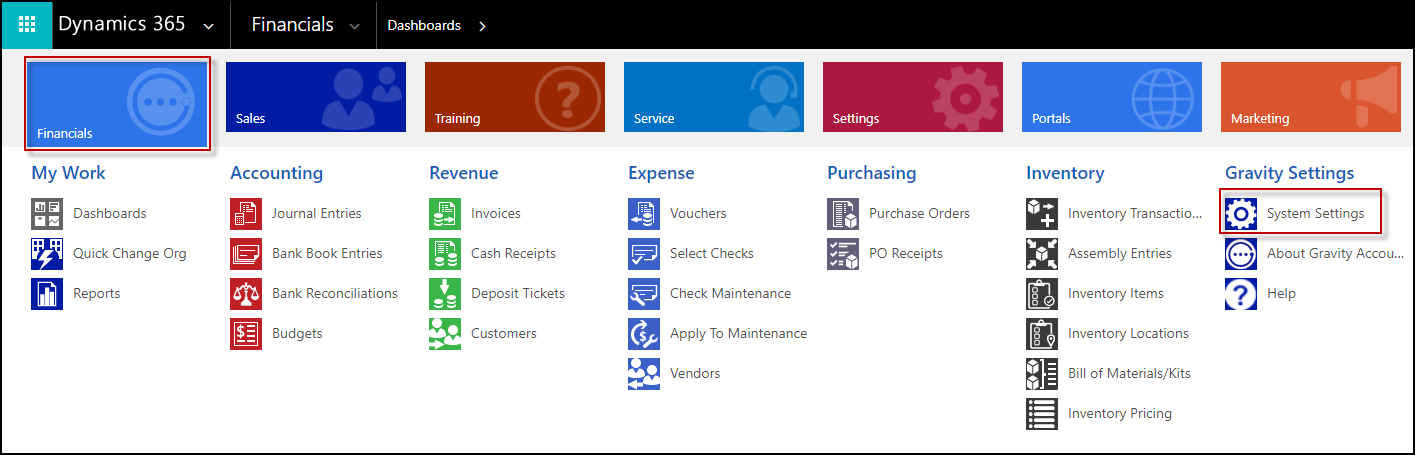Open the app launcher waffle icon
Image resolution: width=1415 pixels, height=455 pixels.
coord(27,25)
